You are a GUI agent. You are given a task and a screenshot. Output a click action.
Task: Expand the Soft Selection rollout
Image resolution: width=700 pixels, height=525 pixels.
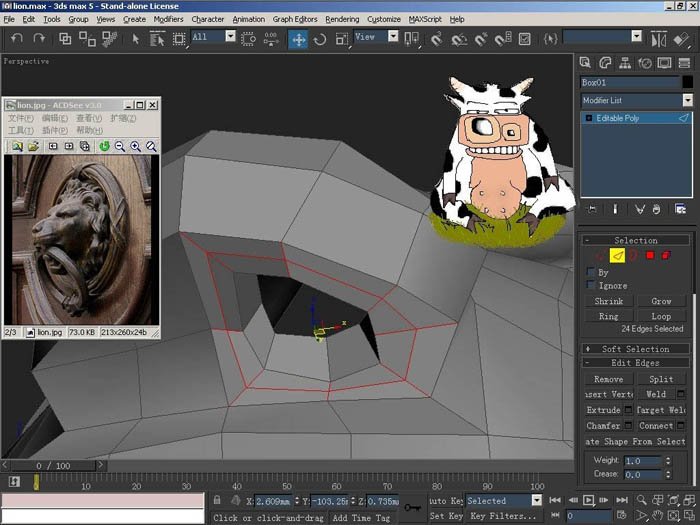pyautogui.click(x=636, y=349)
